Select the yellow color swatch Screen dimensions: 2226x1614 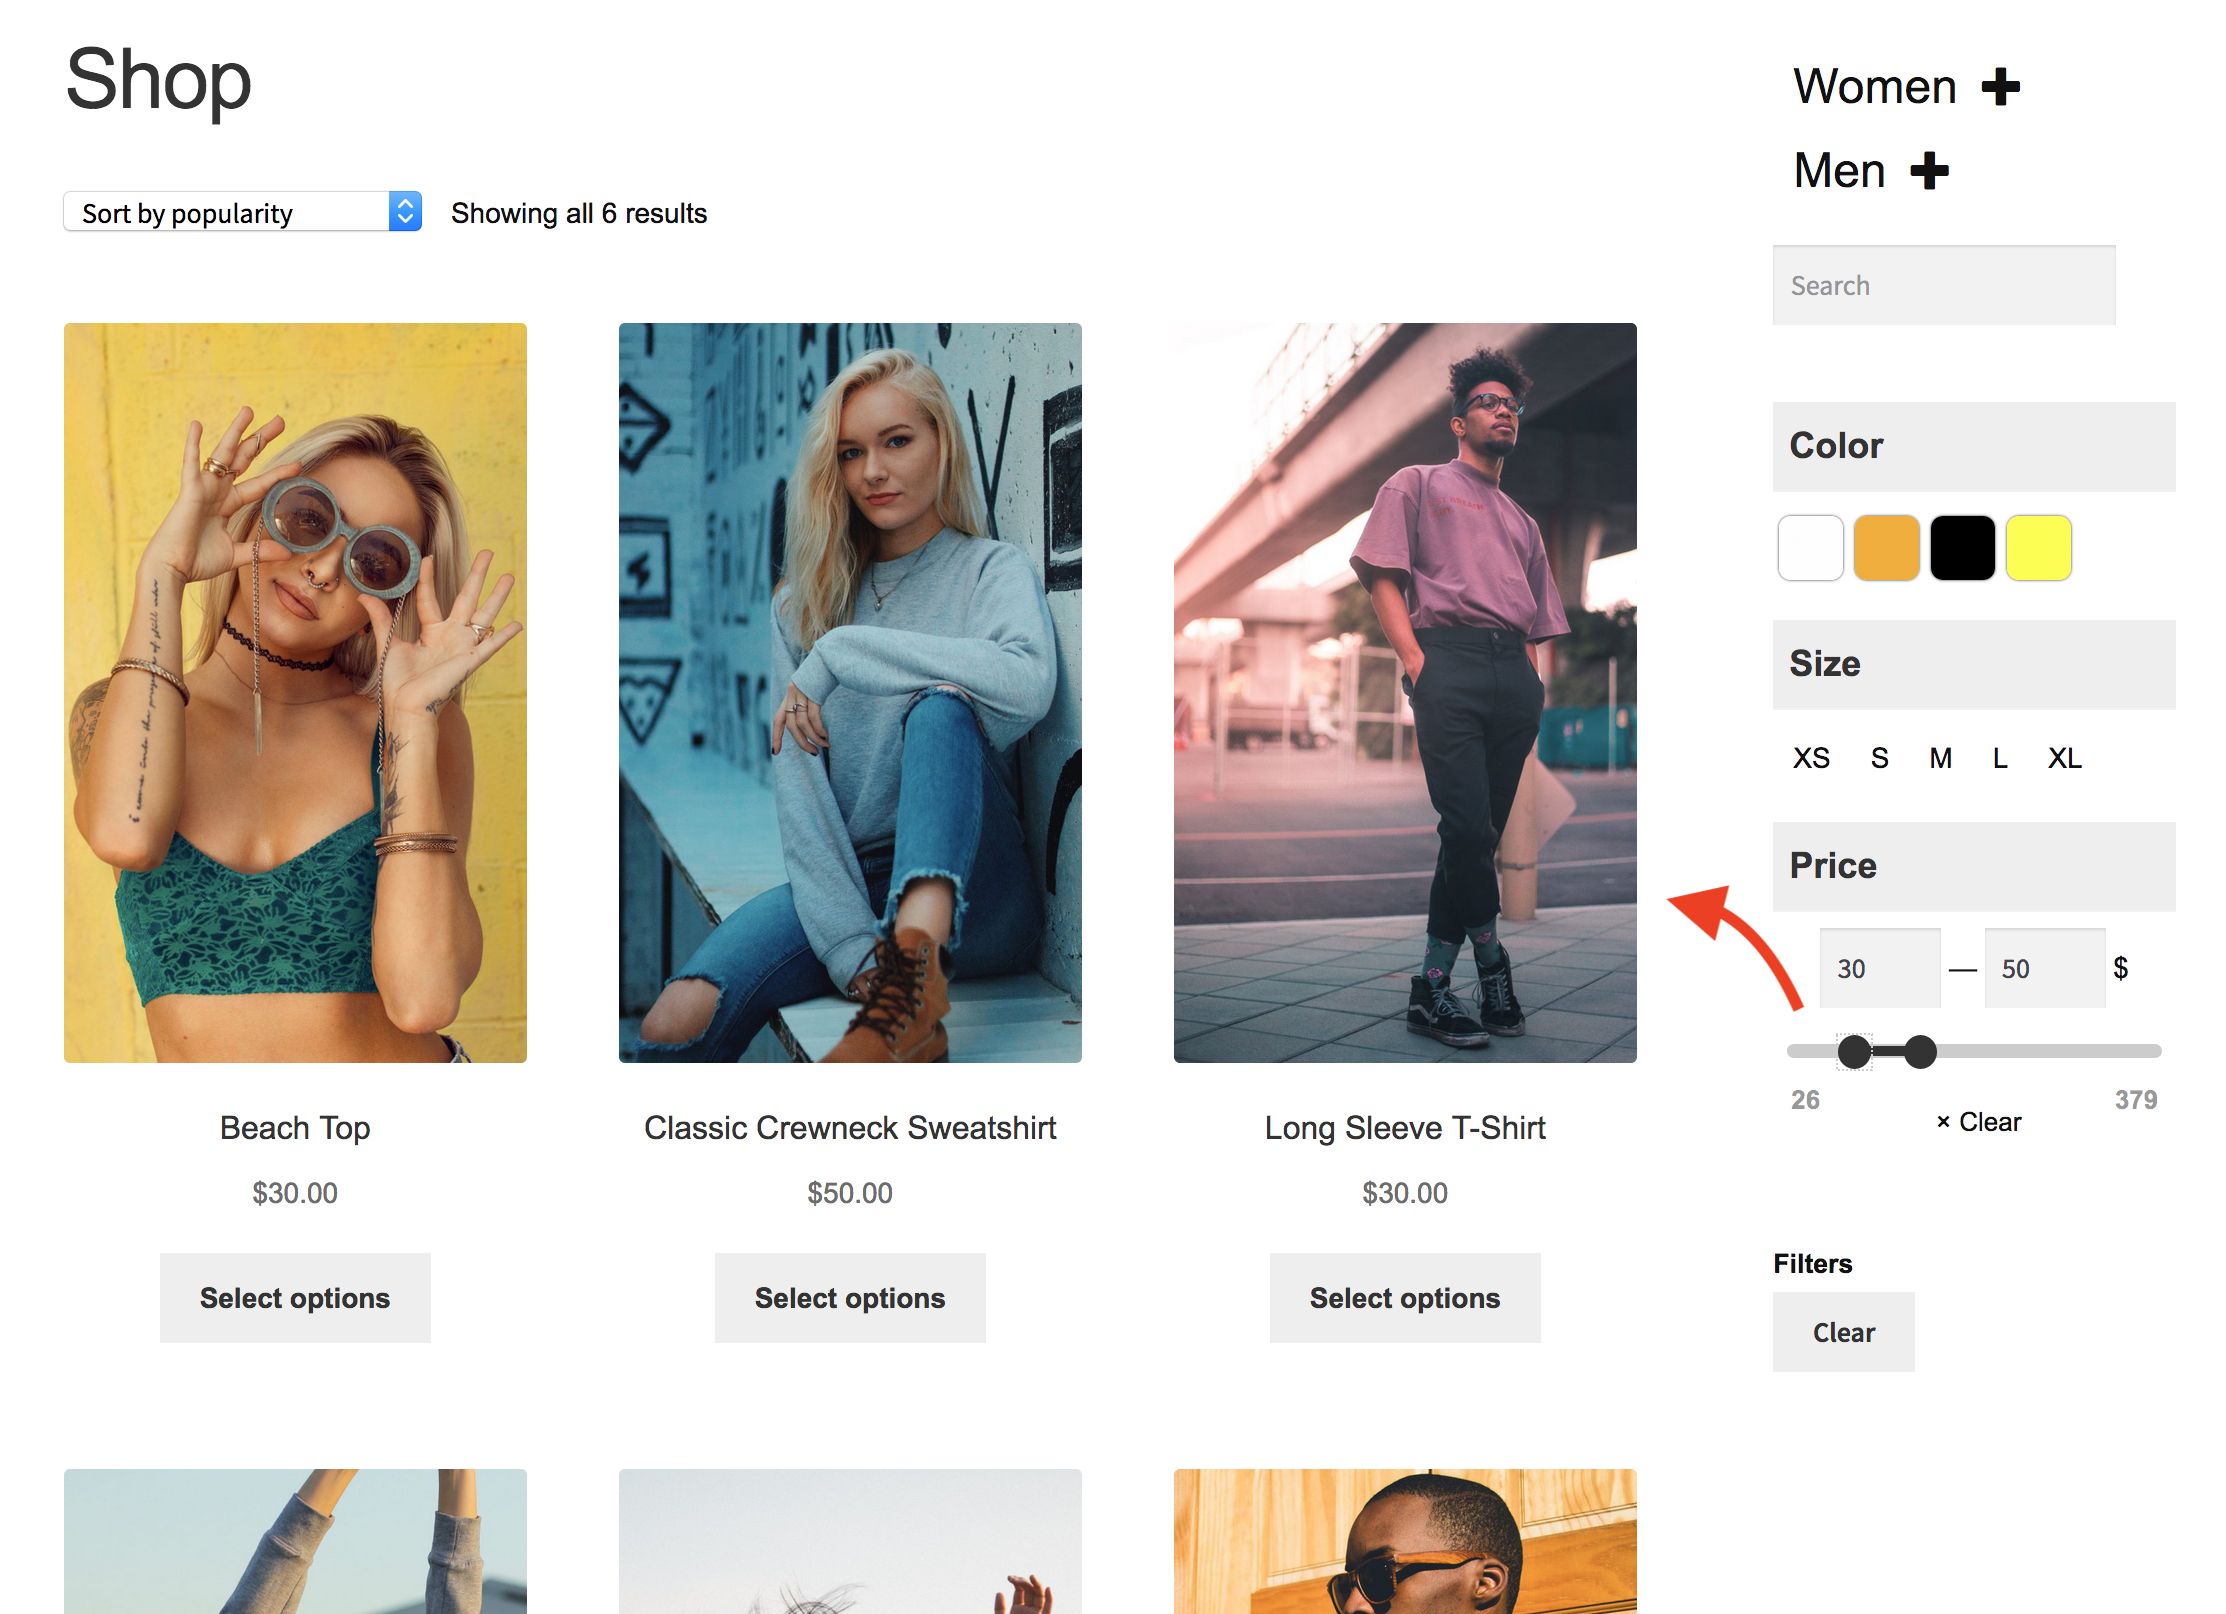[2038, 548]
